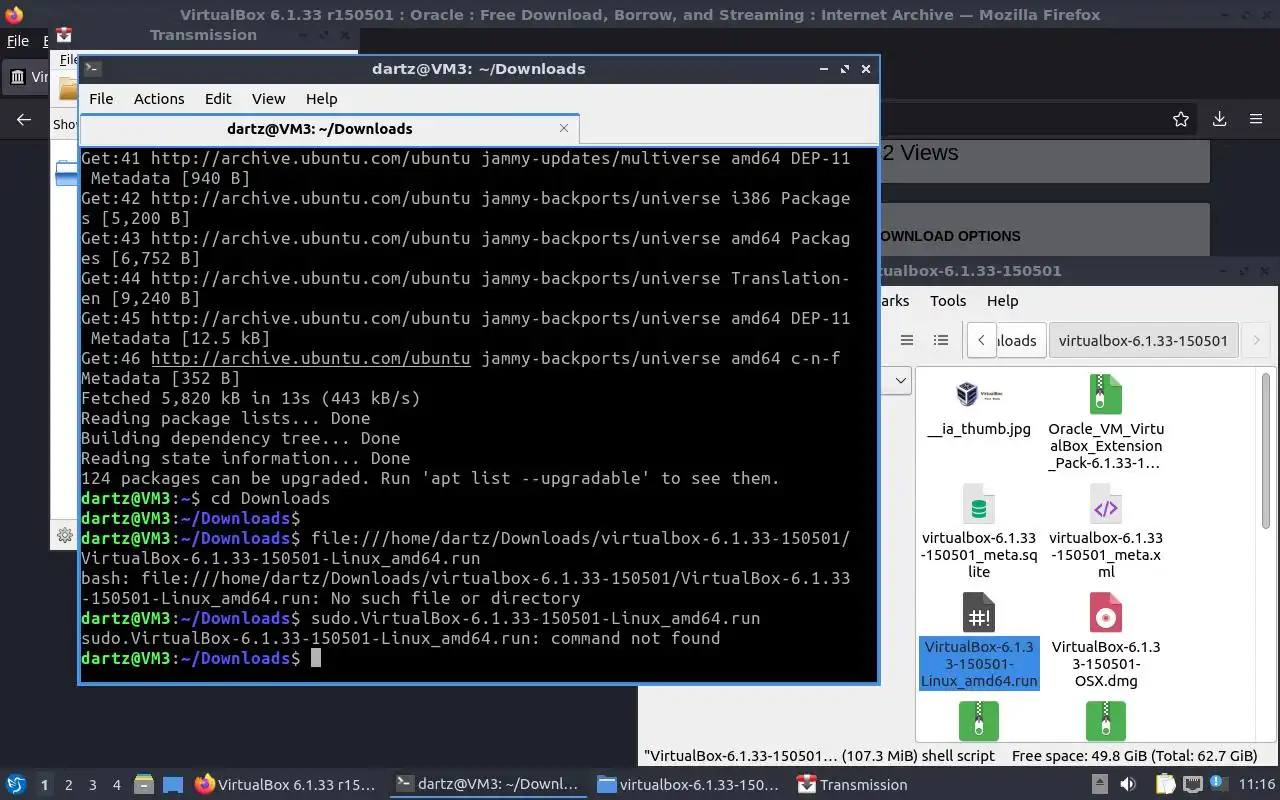This screenshot has height=800, width=1280.
Task: Switch file manager to icon view
Action: 907,340
